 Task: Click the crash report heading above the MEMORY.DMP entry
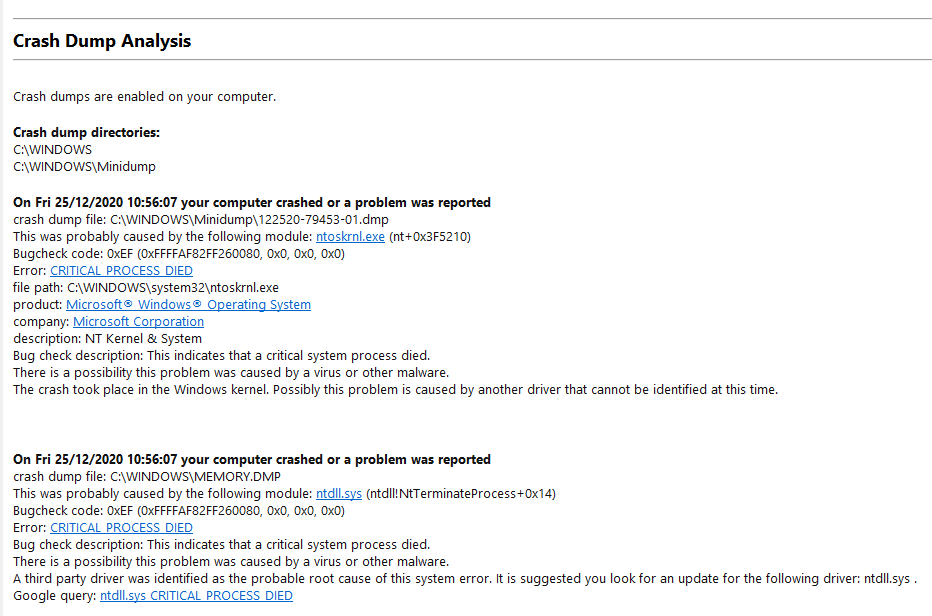[x=252, y=460]
